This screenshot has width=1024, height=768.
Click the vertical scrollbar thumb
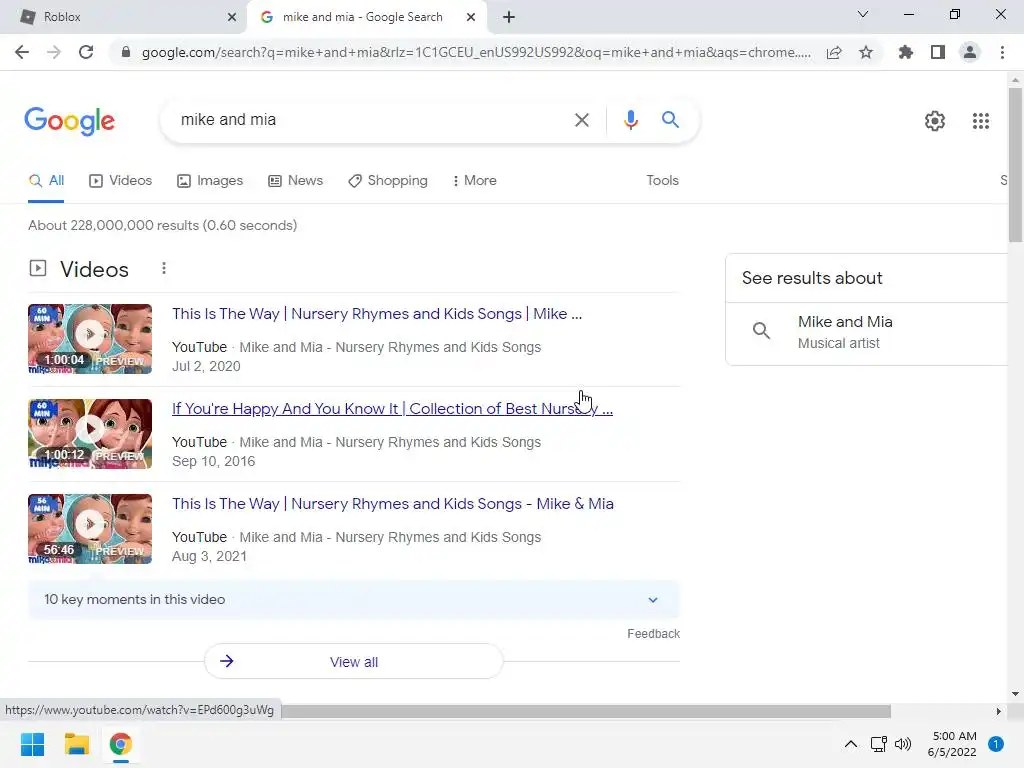[1015, 165]
